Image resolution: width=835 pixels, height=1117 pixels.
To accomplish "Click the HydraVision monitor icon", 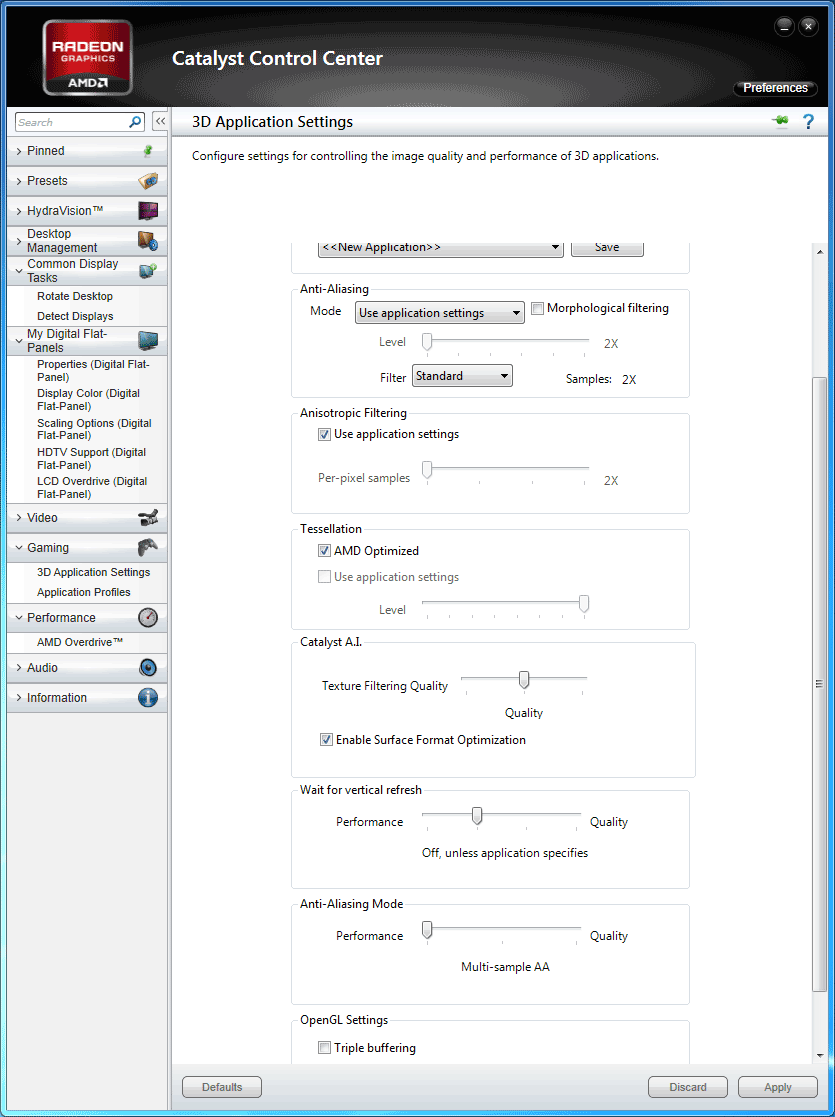I will coord(148,211).
